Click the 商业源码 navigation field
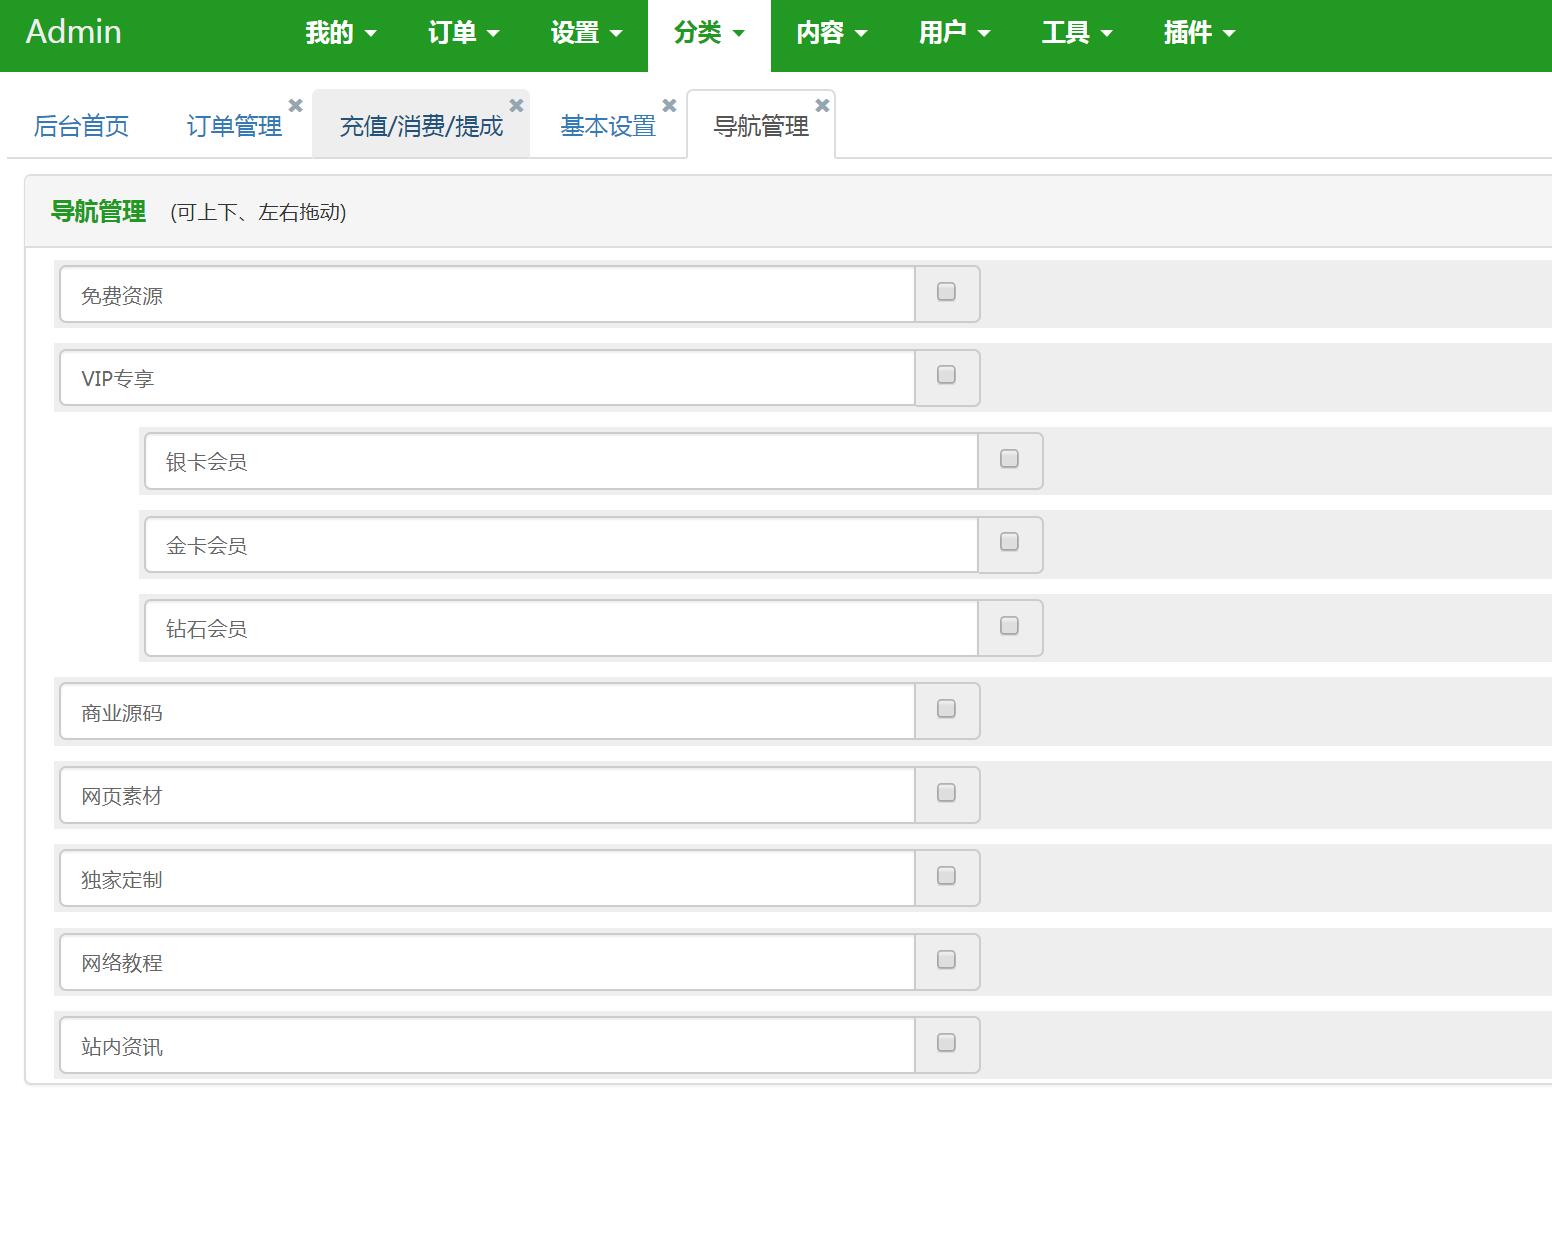1552x1234 pixels. pos(488,711)
